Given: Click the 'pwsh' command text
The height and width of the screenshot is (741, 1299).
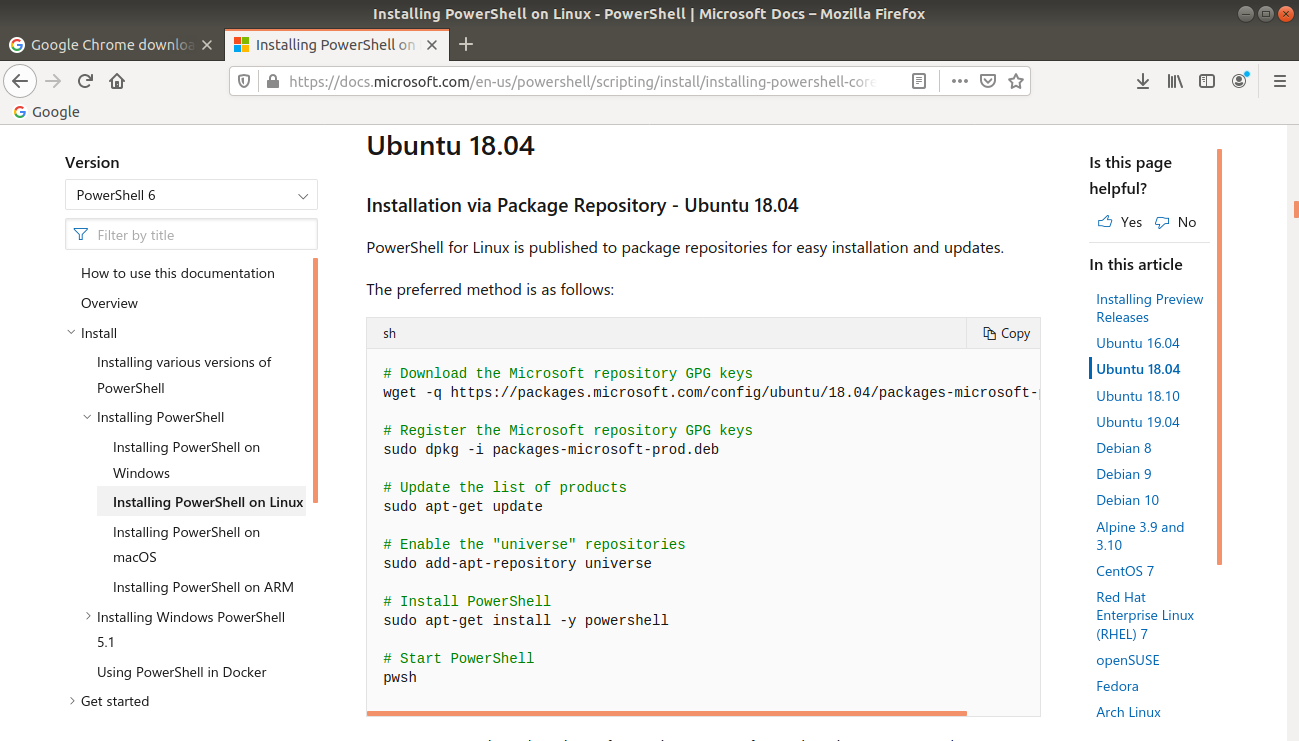Looking at the screenshot, I should (400, 677).
